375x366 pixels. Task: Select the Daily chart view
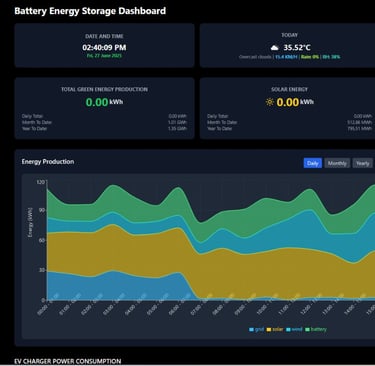point(313,163)
